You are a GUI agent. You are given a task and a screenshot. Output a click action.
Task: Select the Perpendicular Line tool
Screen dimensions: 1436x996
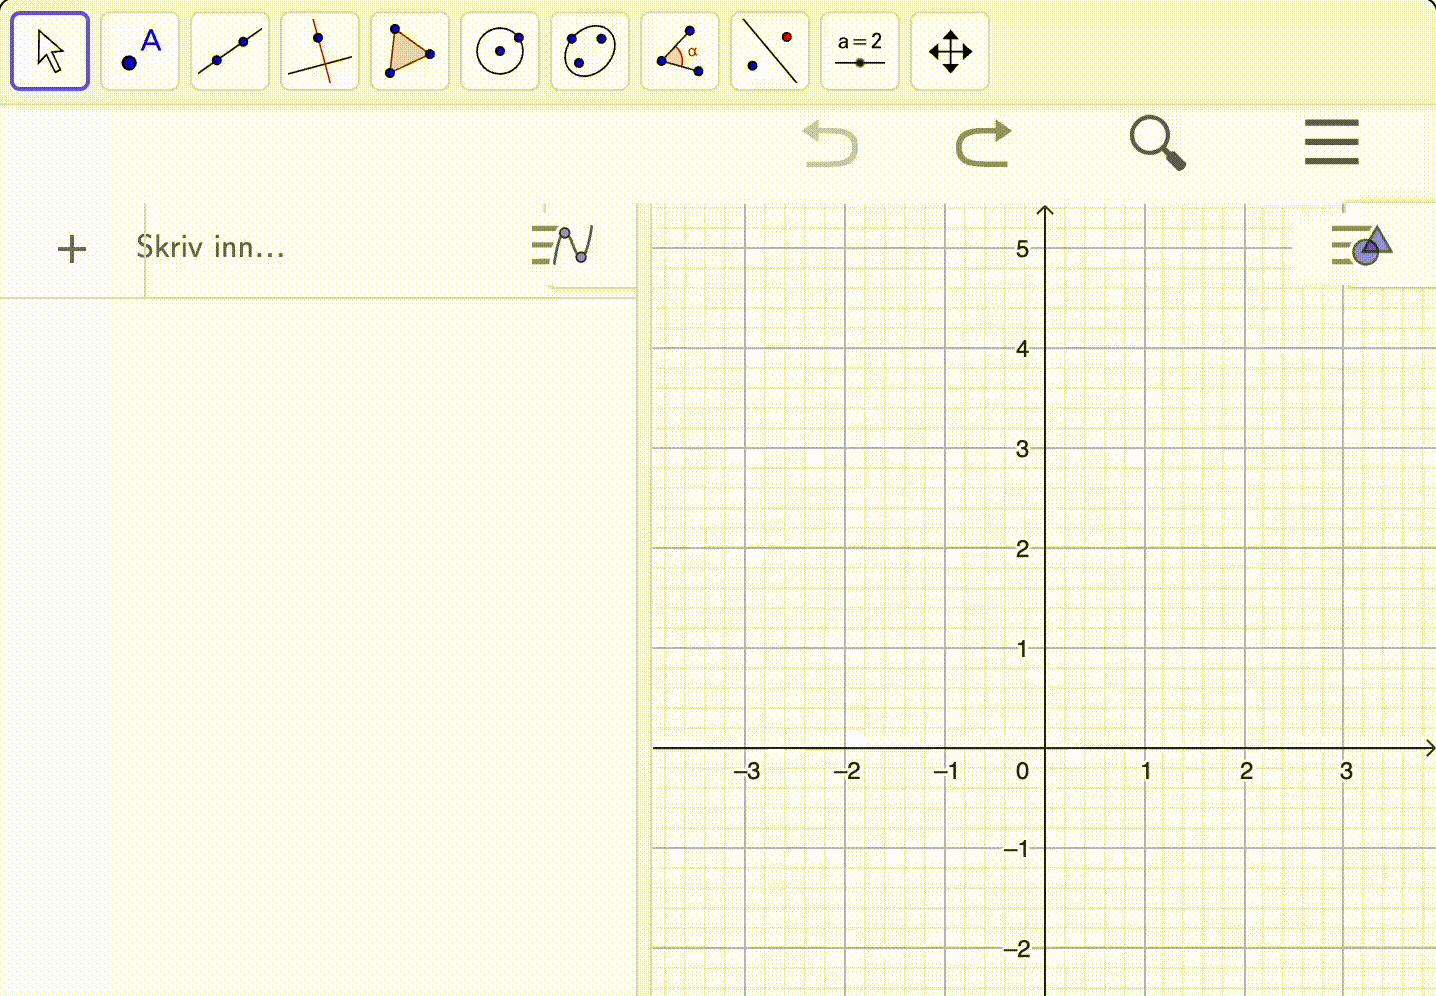pyautogui.click(x=320, y=51)
